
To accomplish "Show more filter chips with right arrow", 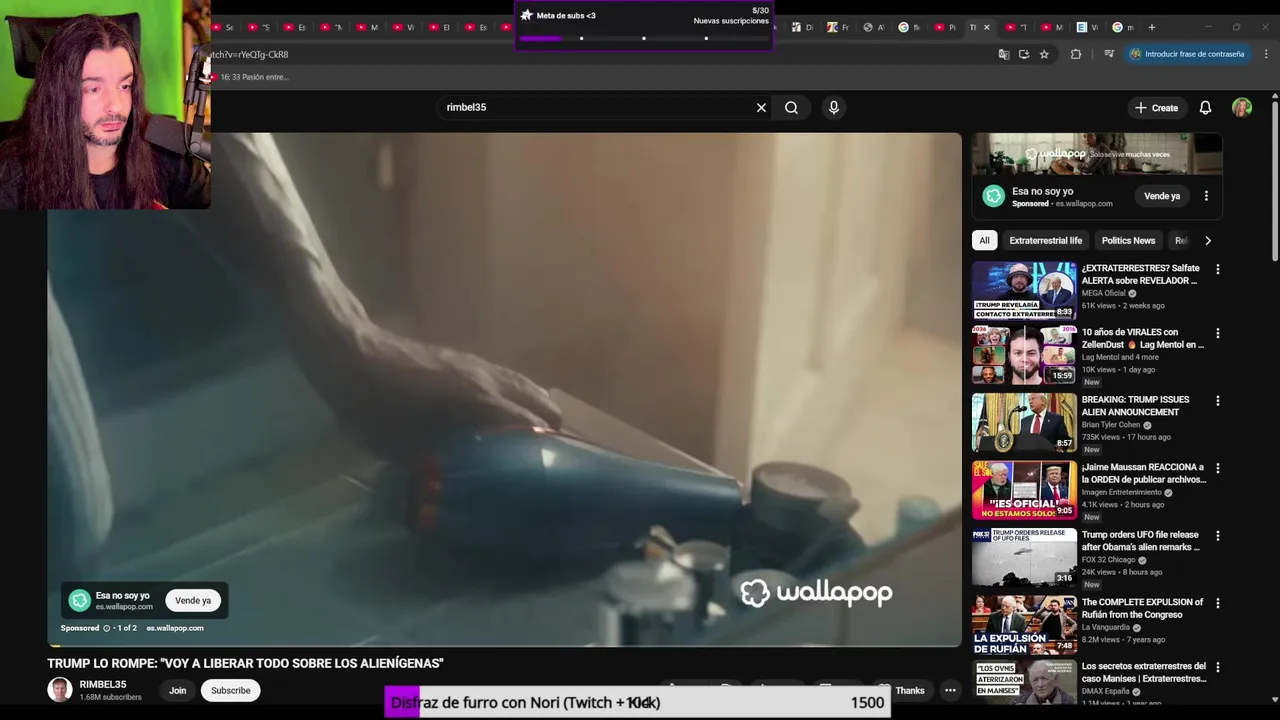I will point(1207,240).
